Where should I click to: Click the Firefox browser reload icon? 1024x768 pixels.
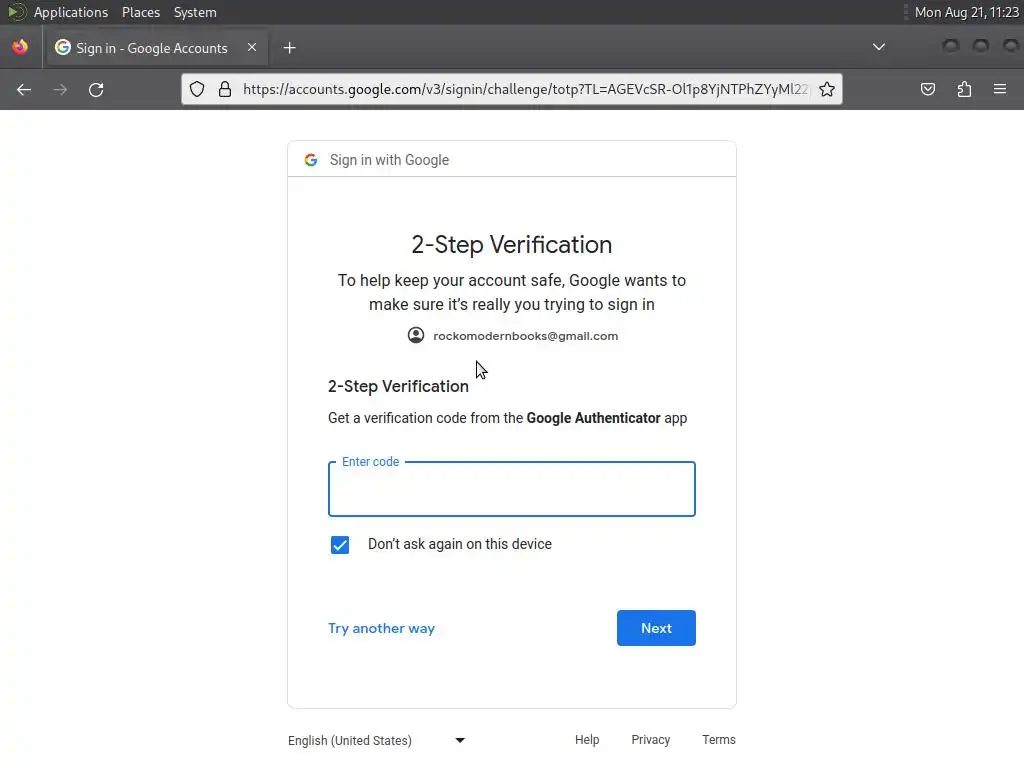coord(96,90)
